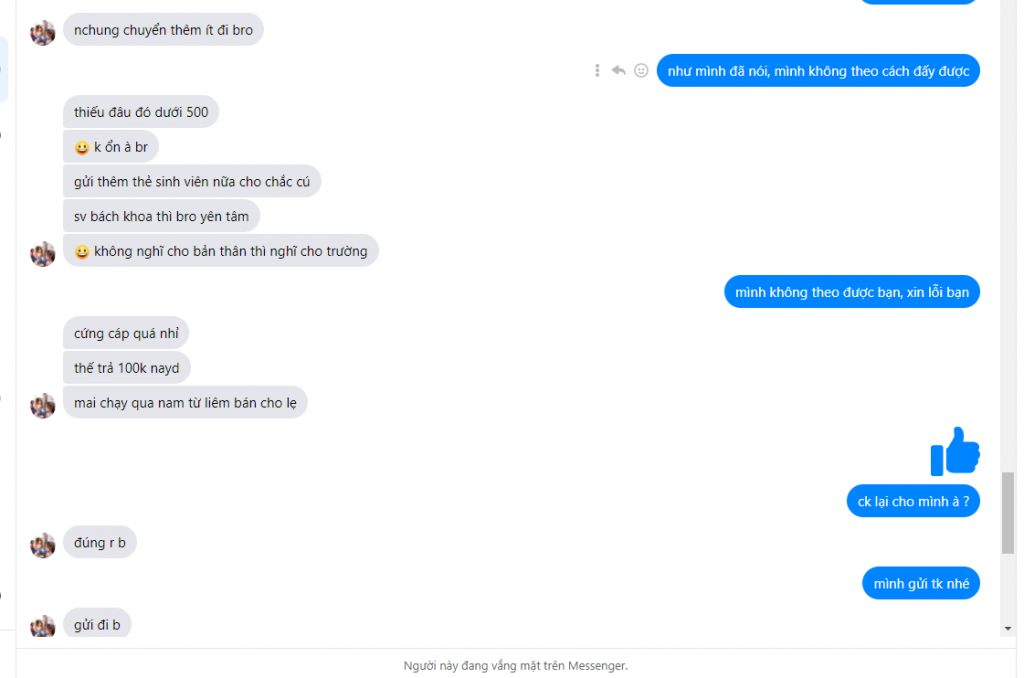The image size is (1024, 678).
Task: Click the 'ck lại cho mình à ?' bubble
Action: point(913,501)
